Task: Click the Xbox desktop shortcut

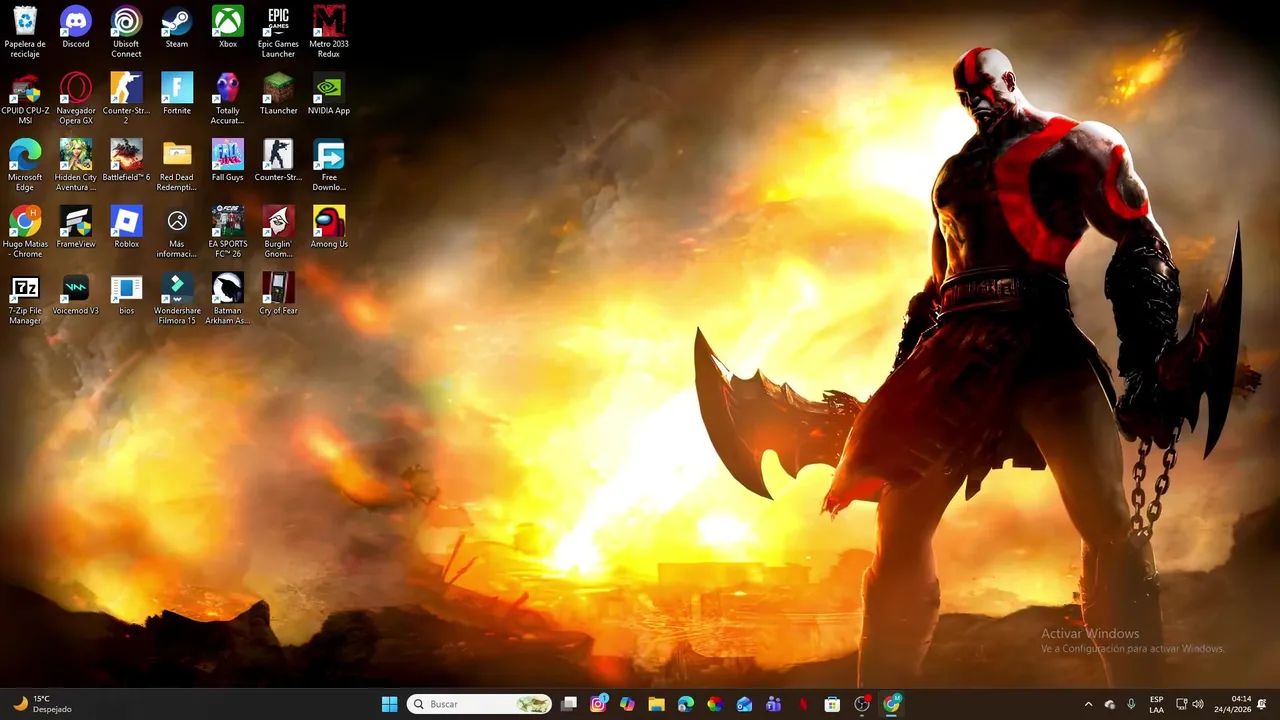Action: [x=228, y=28]
